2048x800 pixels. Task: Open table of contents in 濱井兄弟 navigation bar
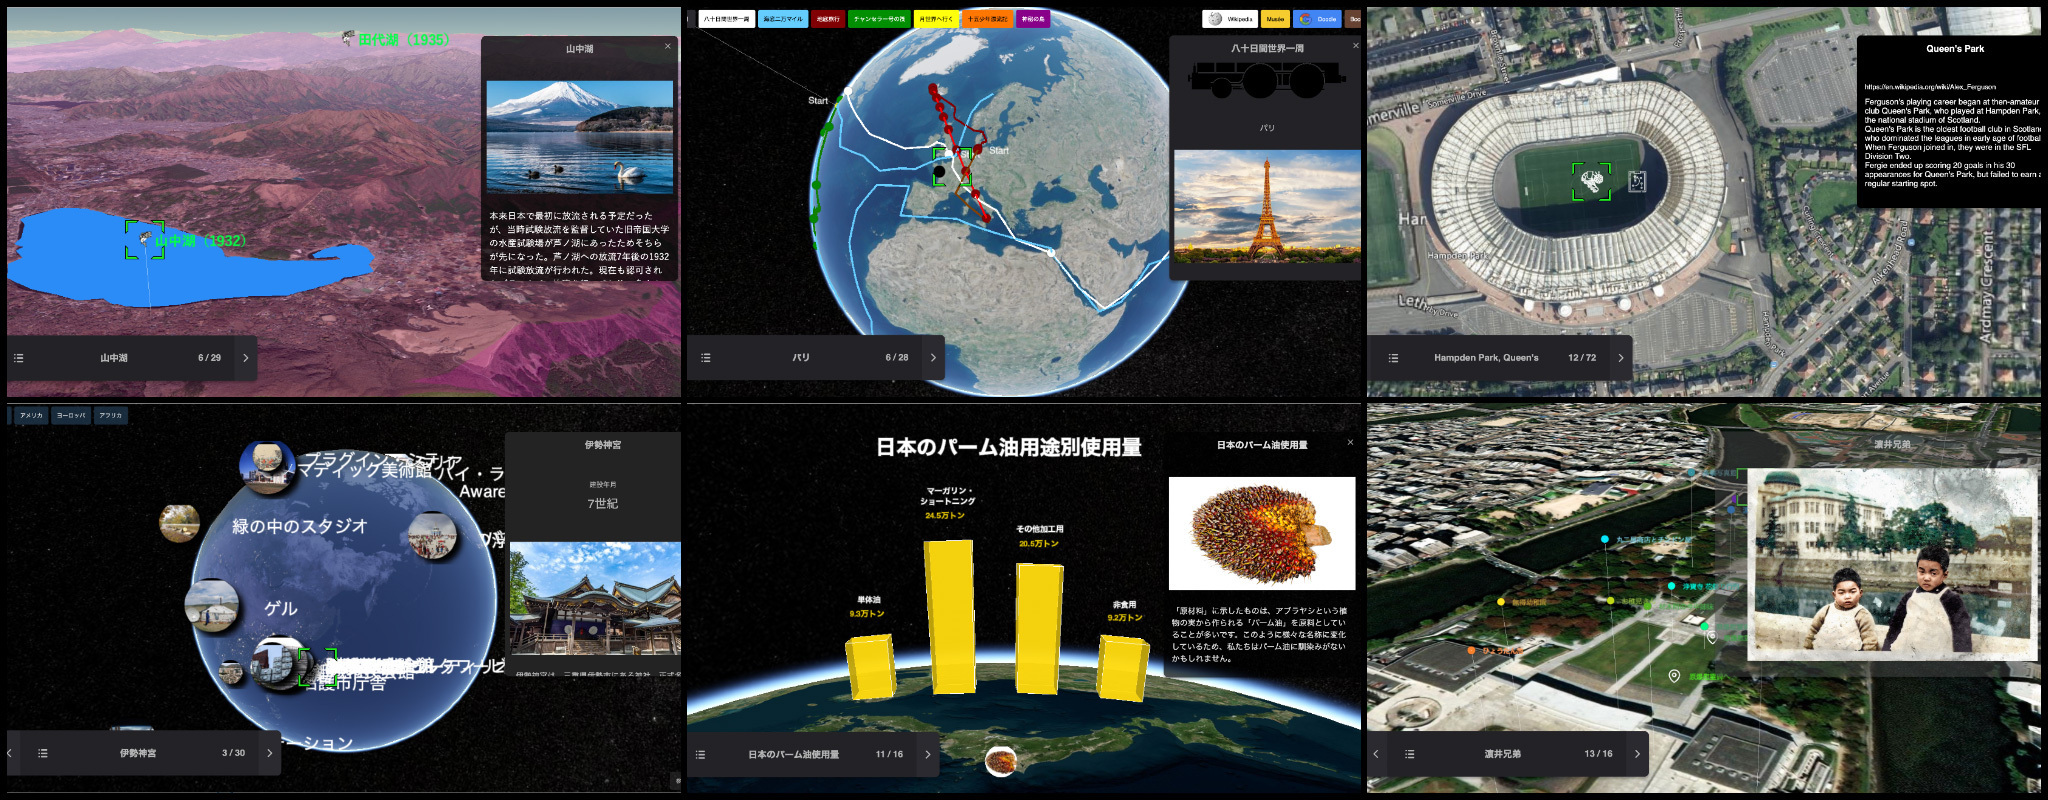[1410, 753]
